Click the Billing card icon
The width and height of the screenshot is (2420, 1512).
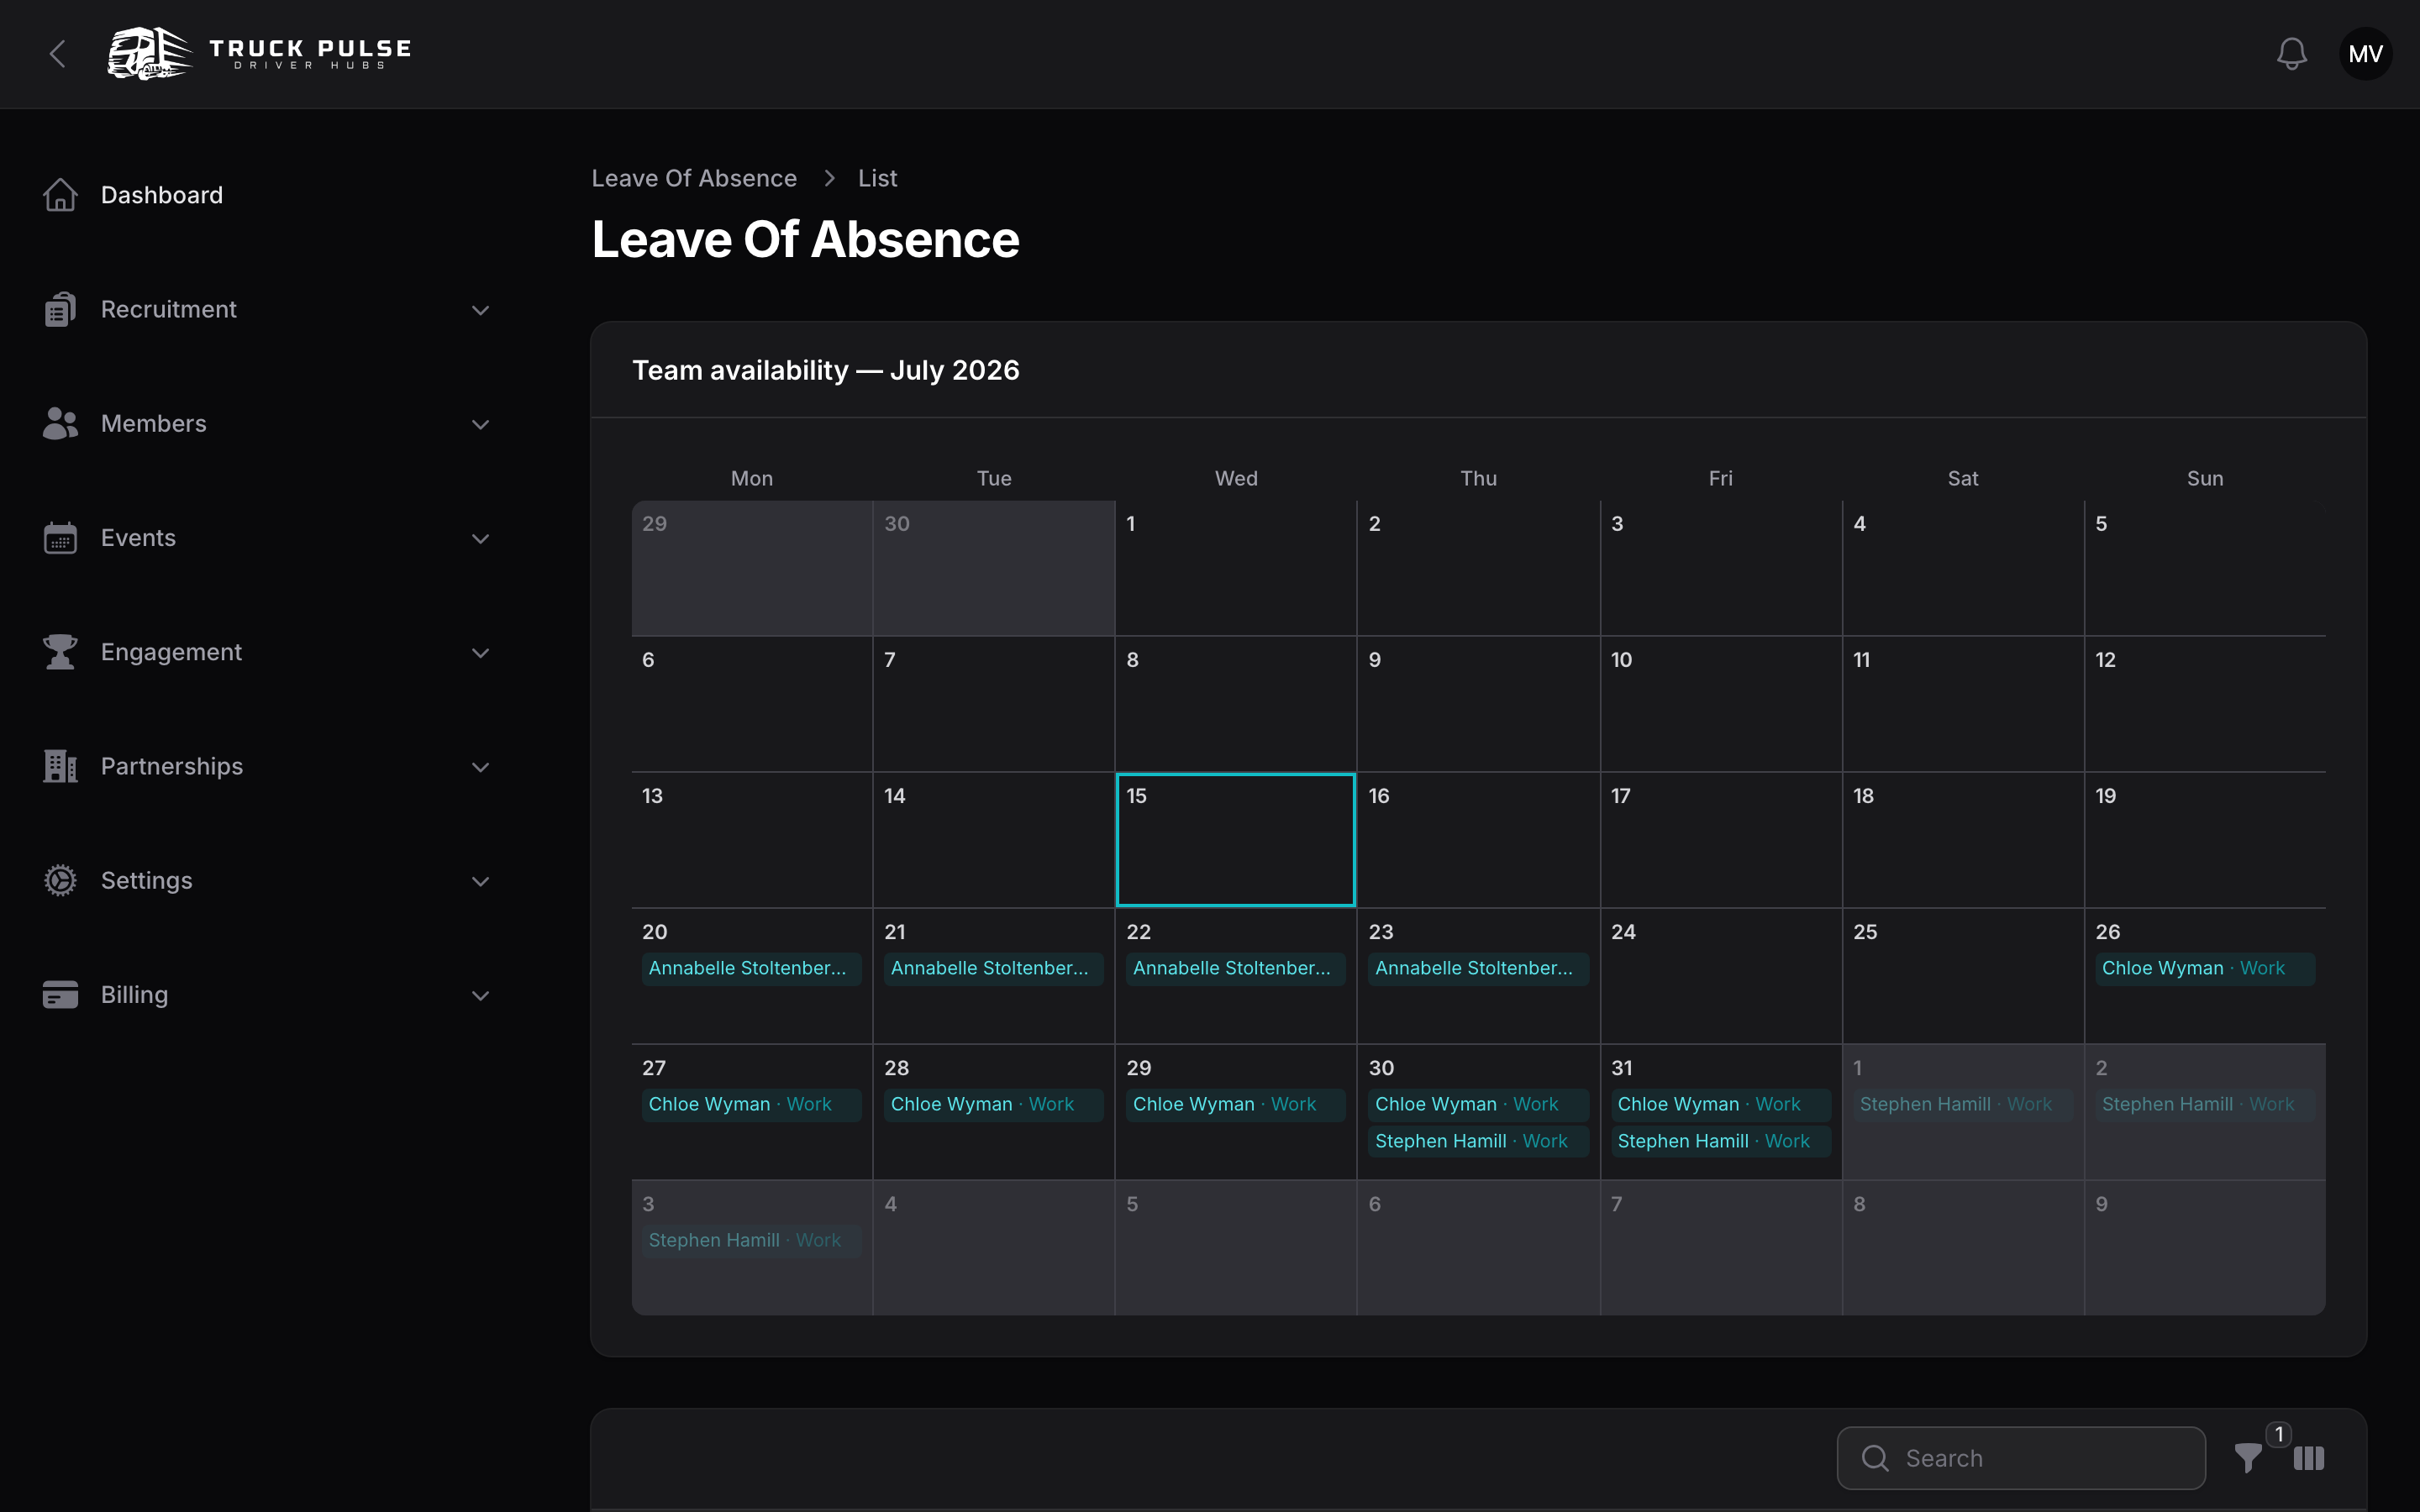click(x=60, y=995)
